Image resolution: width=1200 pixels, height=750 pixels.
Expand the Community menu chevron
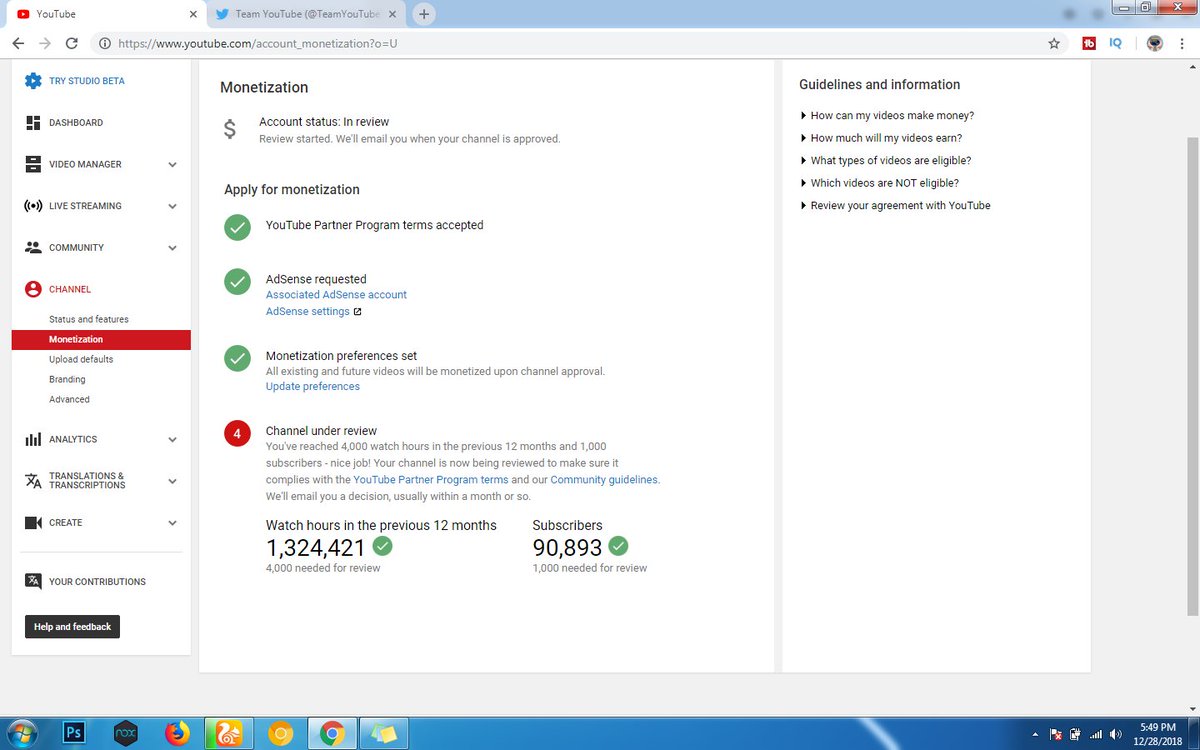point(172,248)
